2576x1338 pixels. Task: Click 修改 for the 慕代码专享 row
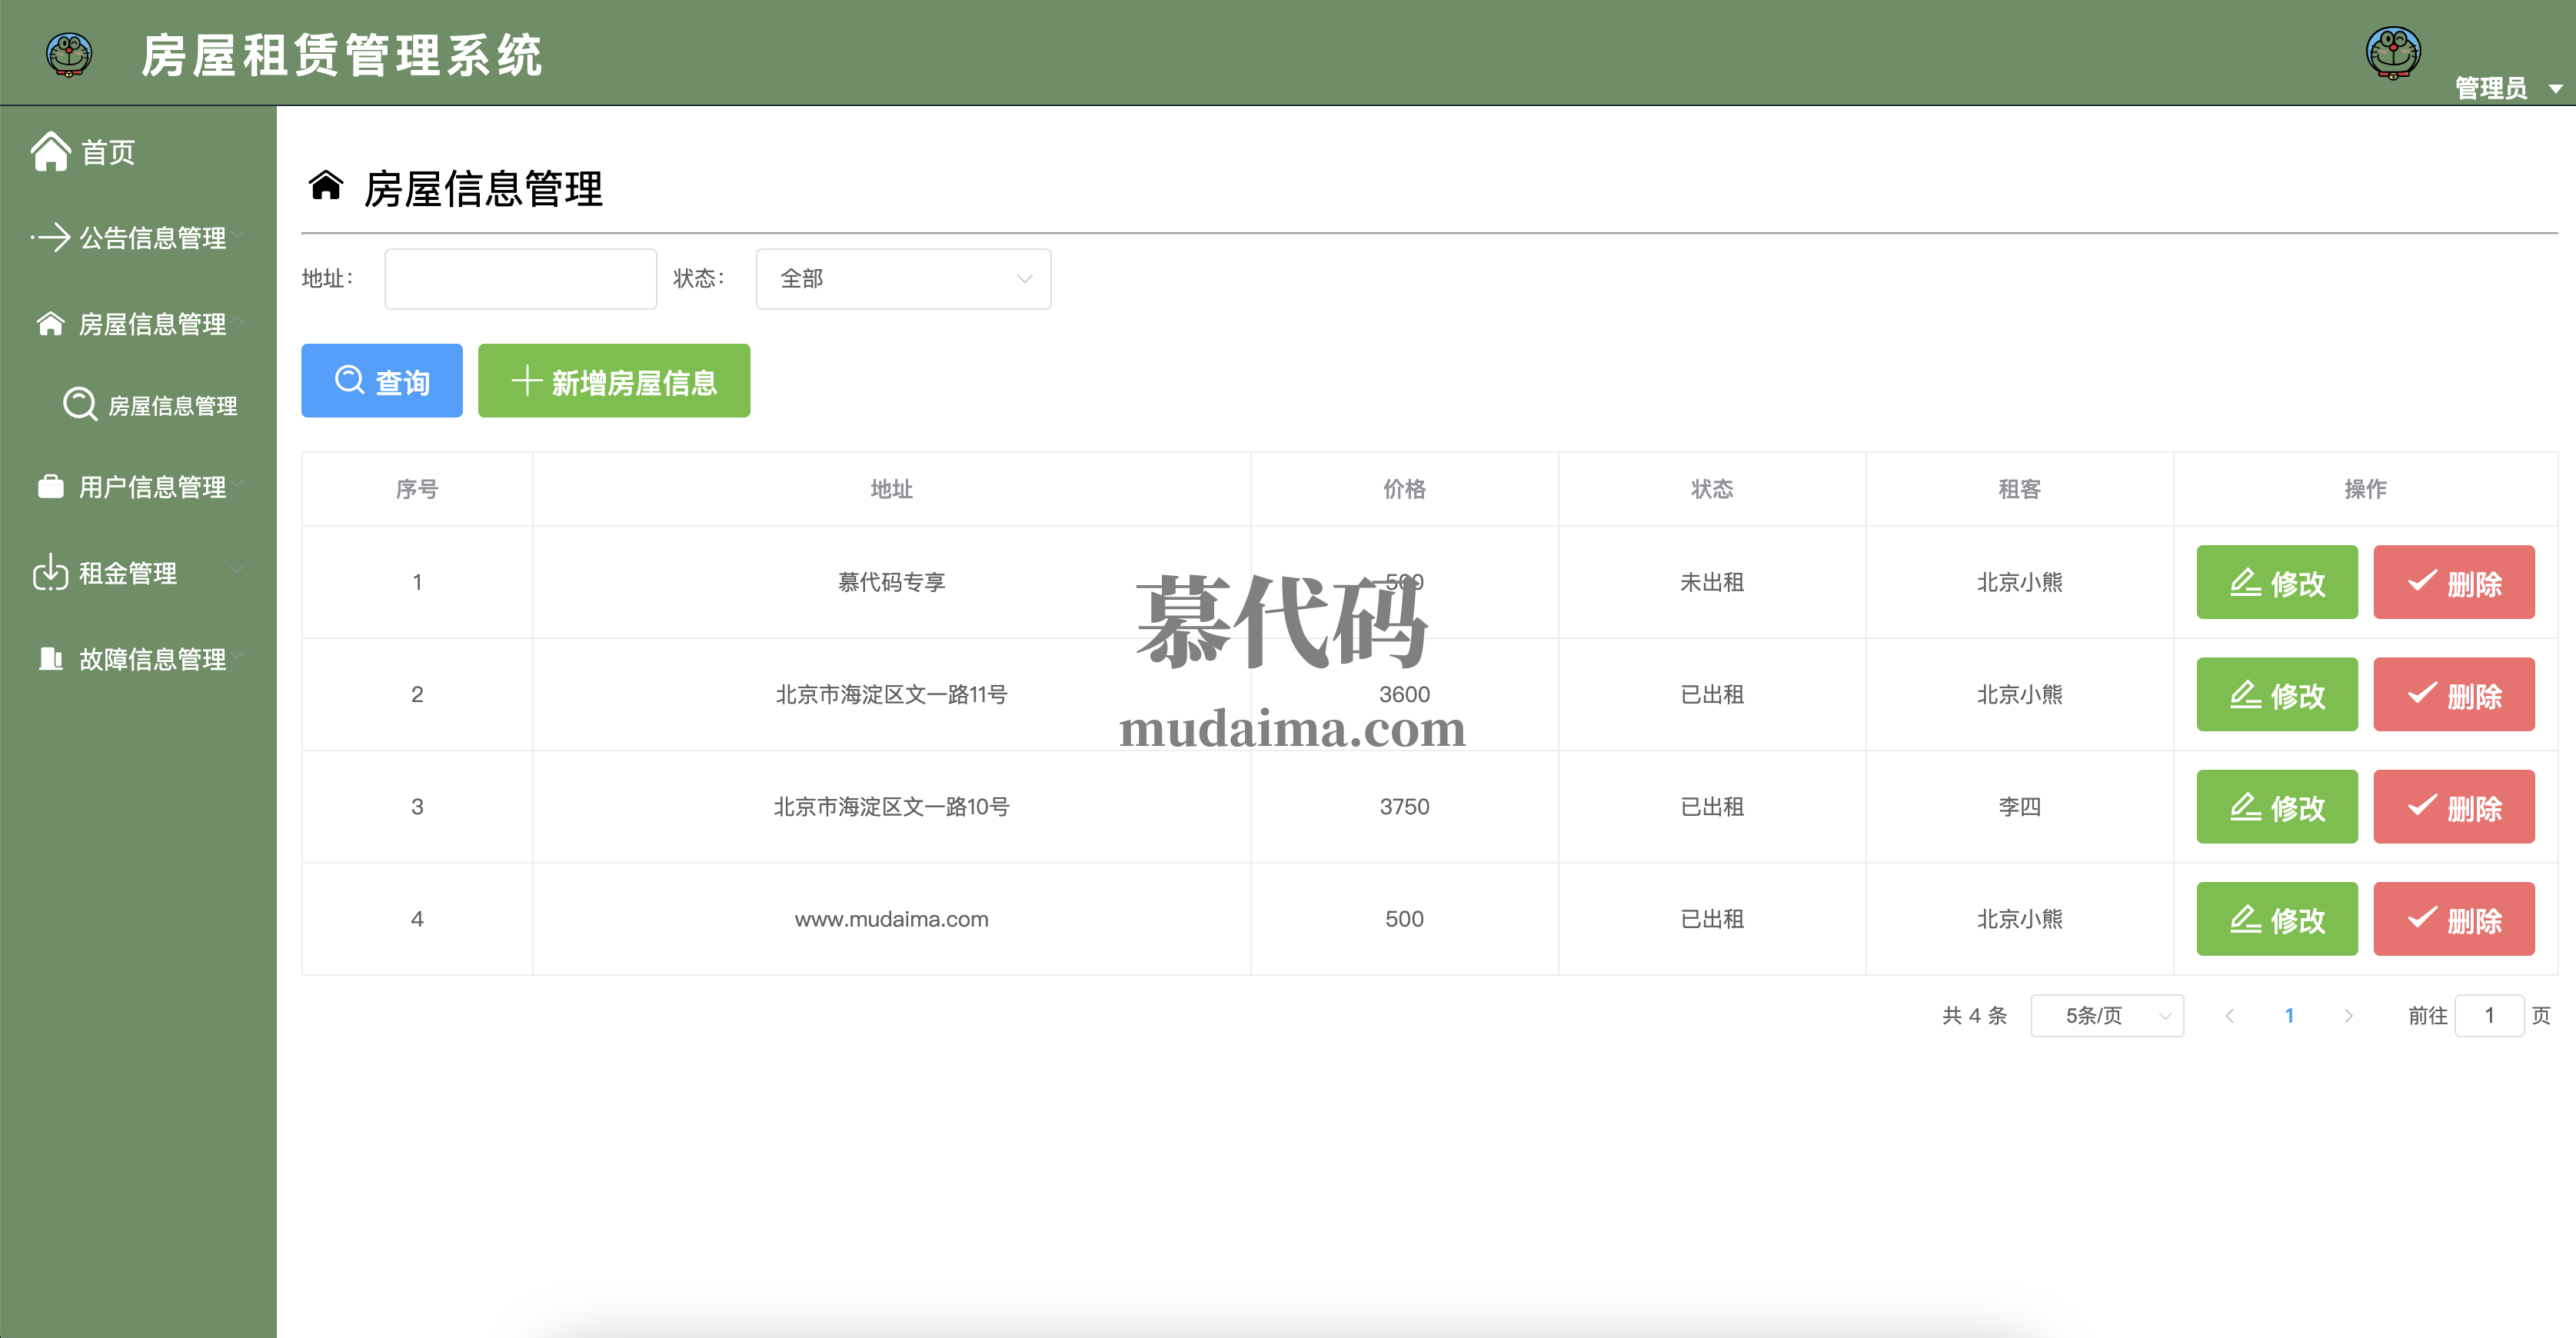point(2276,582)
